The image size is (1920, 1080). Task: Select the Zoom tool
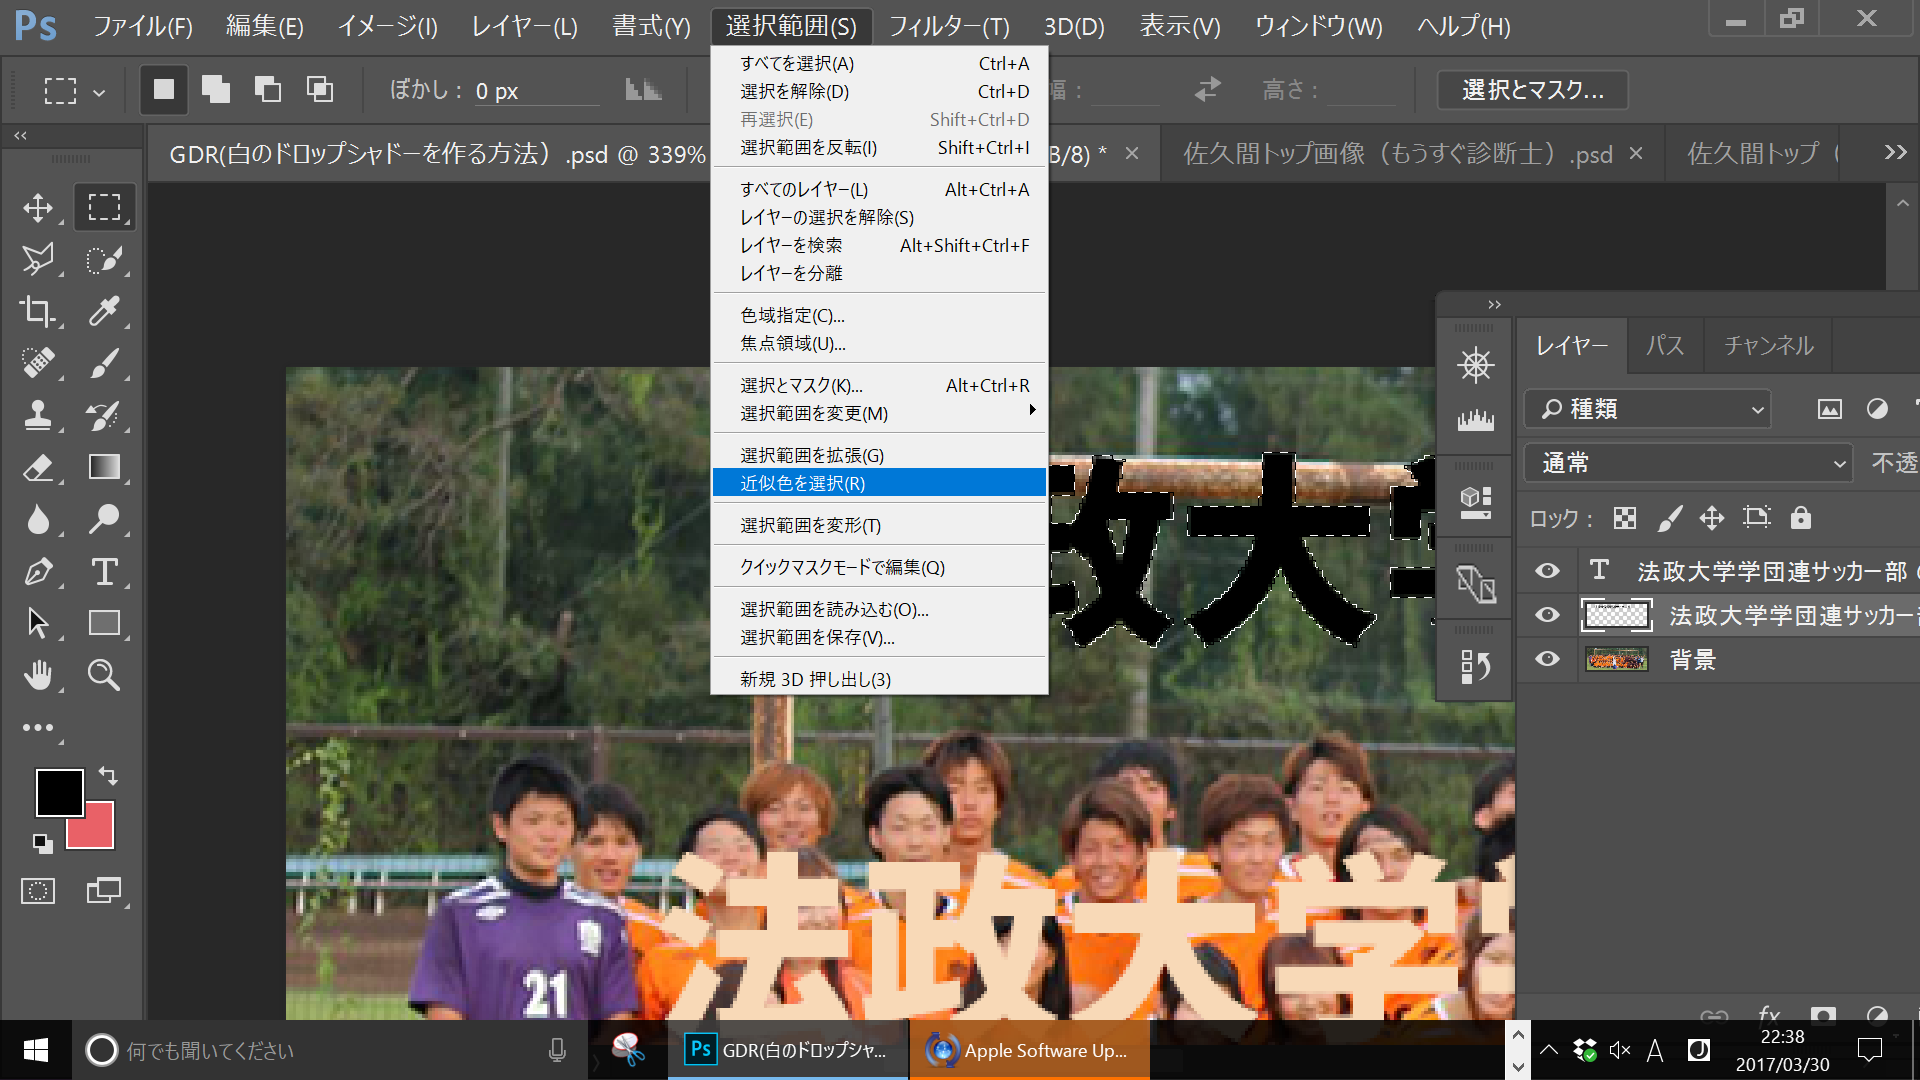pos(104,675)
